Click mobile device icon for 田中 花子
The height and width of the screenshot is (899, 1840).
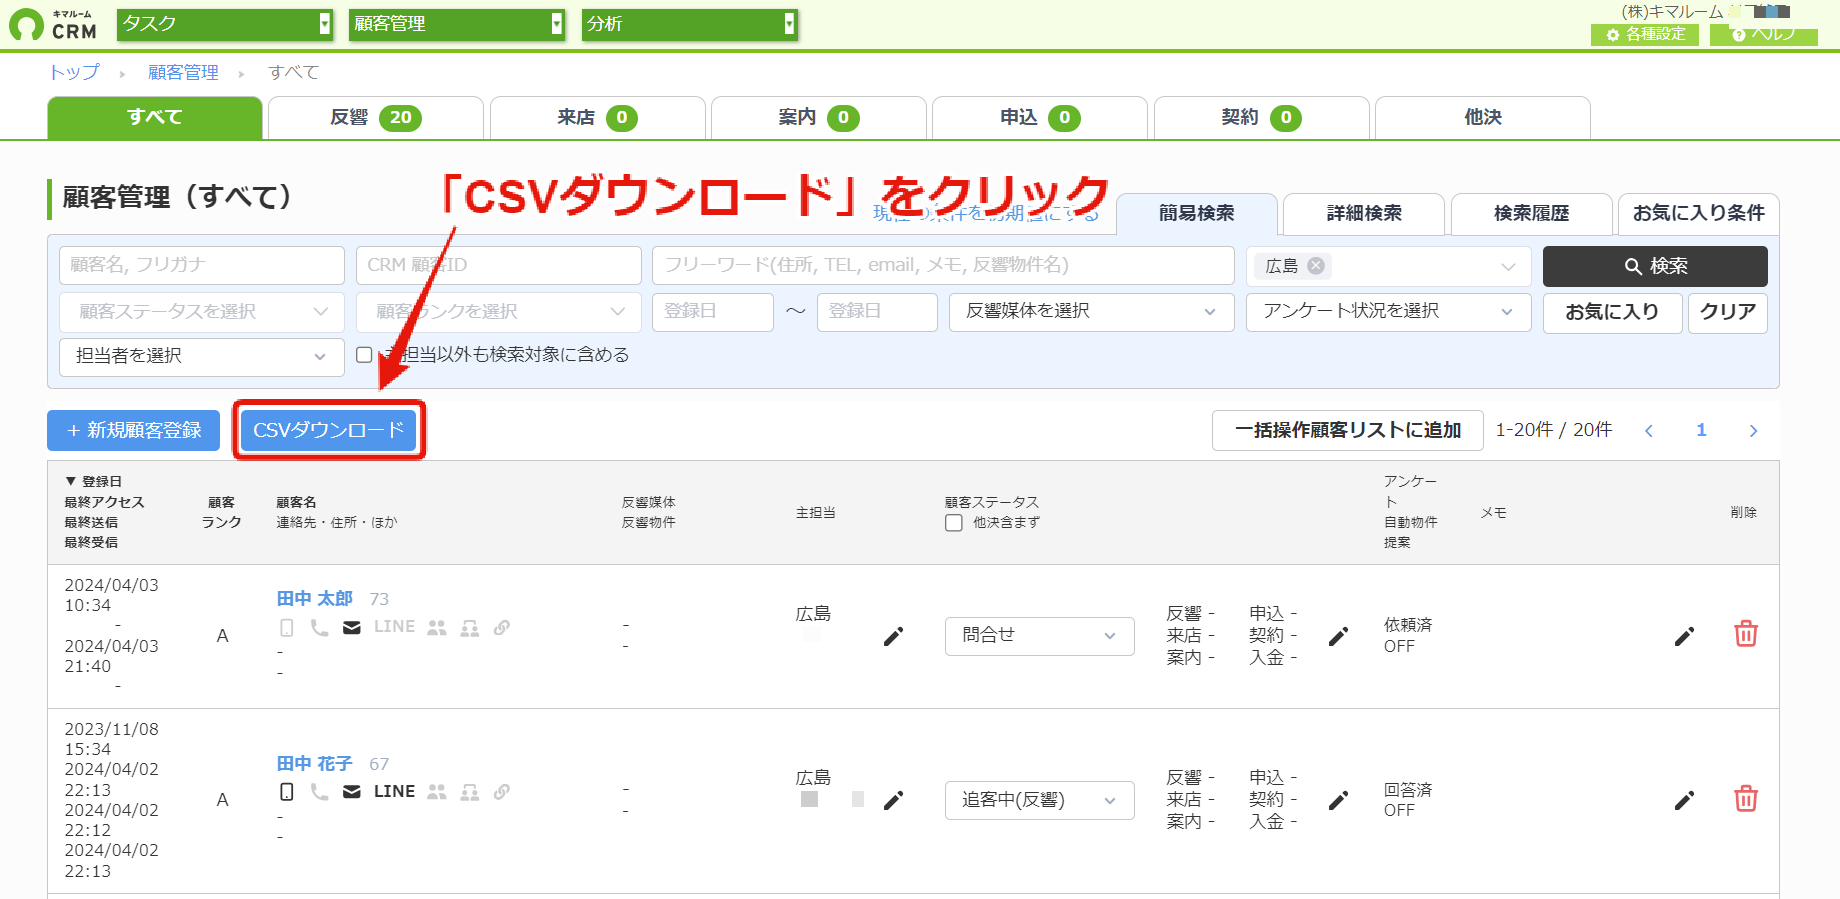click(x=287, y=792)
